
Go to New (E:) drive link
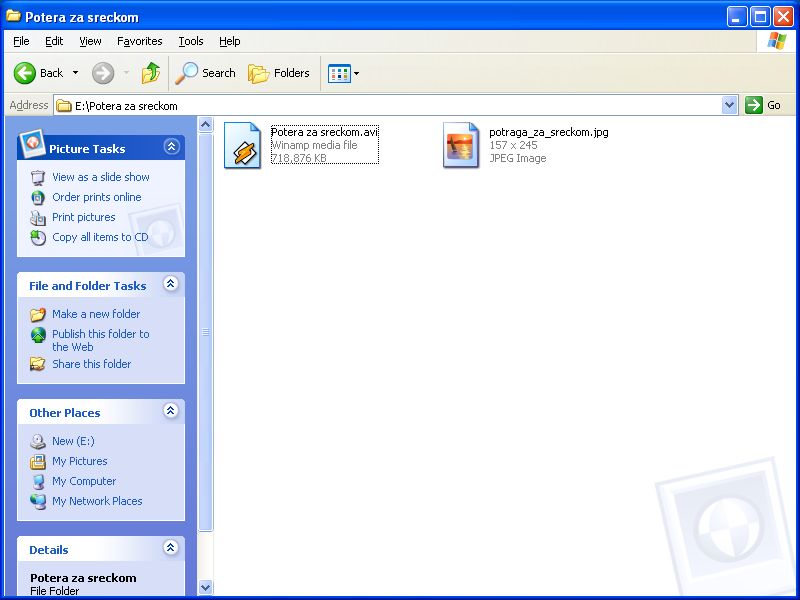(73, 441)
